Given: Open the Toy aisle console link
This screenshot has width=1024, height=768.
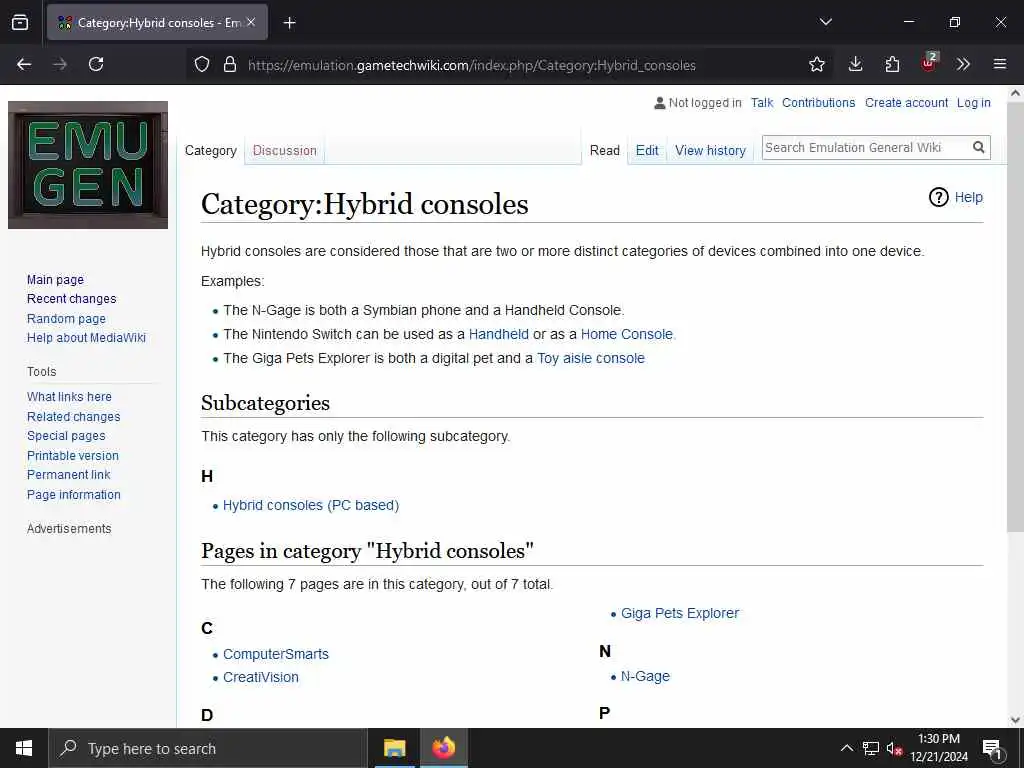Looking at the screenshot, I should coord(590,359).
